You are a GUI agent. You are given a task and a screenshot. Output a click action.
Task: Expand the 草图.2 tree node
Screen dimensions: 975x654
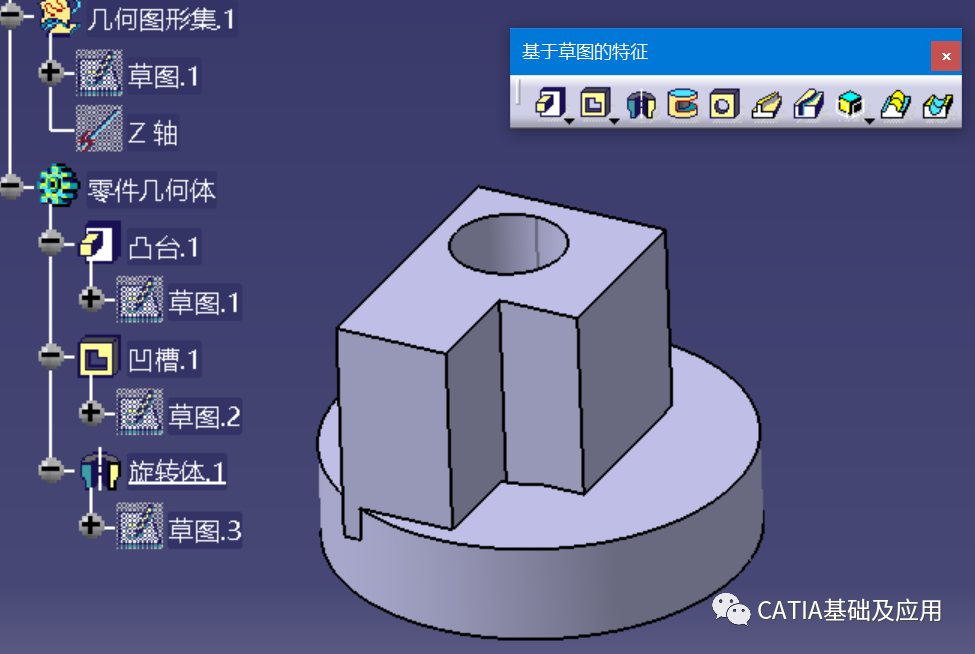[x=91, y=412]
